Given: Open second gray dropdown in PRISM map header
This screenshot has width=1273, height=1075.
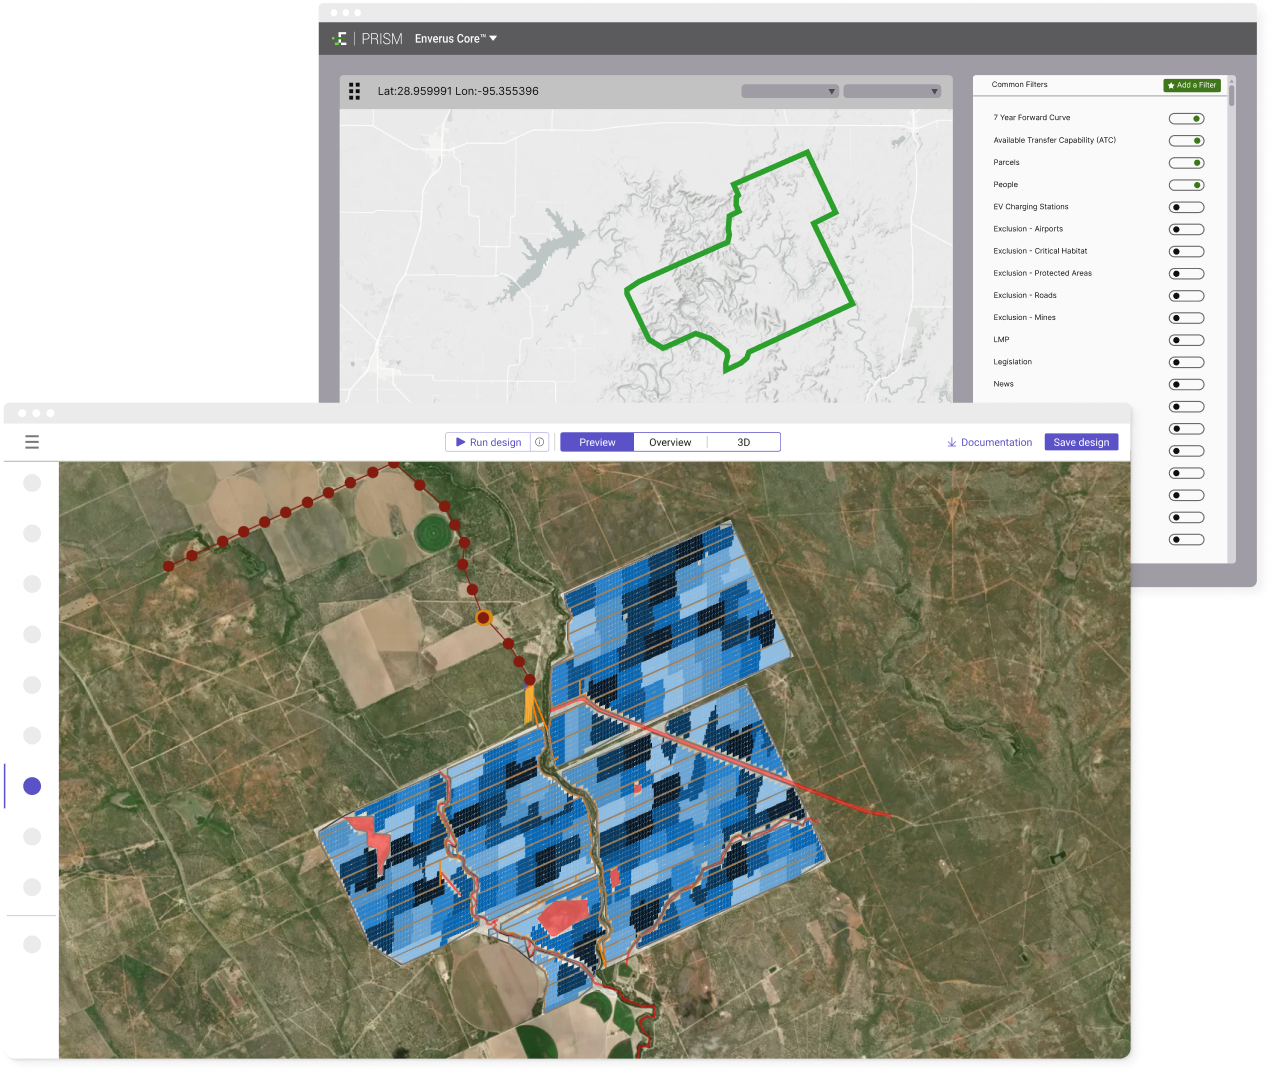Looking at the screenshot, I should 893,91.
